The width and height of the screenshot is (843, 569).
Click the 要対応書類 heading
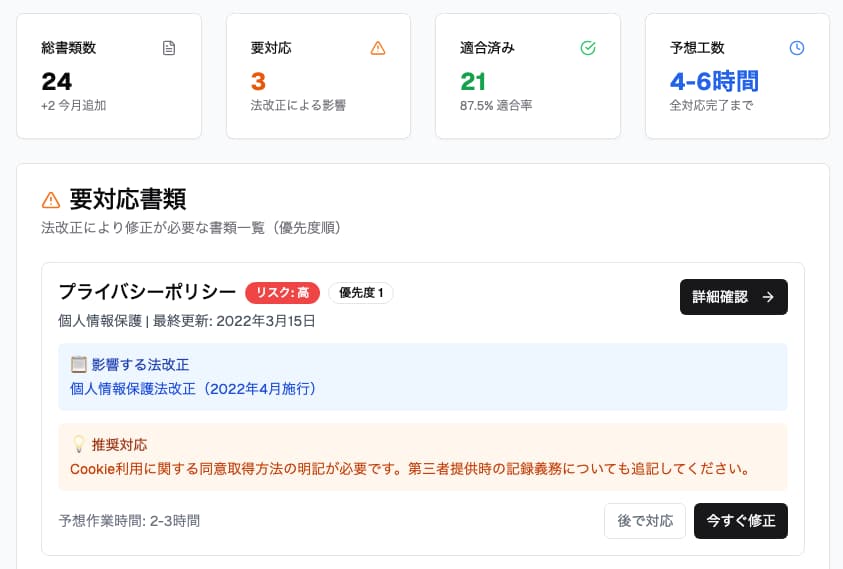(x=128, y=200)
